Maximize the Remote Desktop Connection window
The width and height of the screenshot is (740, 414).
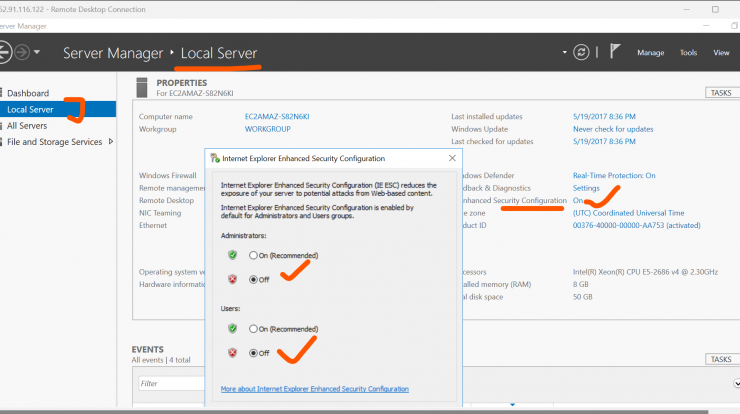click(715, 9)
